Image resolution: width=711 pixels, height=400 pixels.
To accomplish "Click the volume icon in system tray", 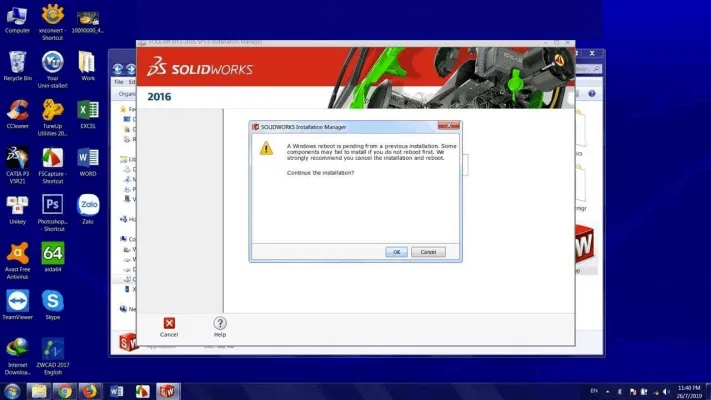I will coord(666,392).
